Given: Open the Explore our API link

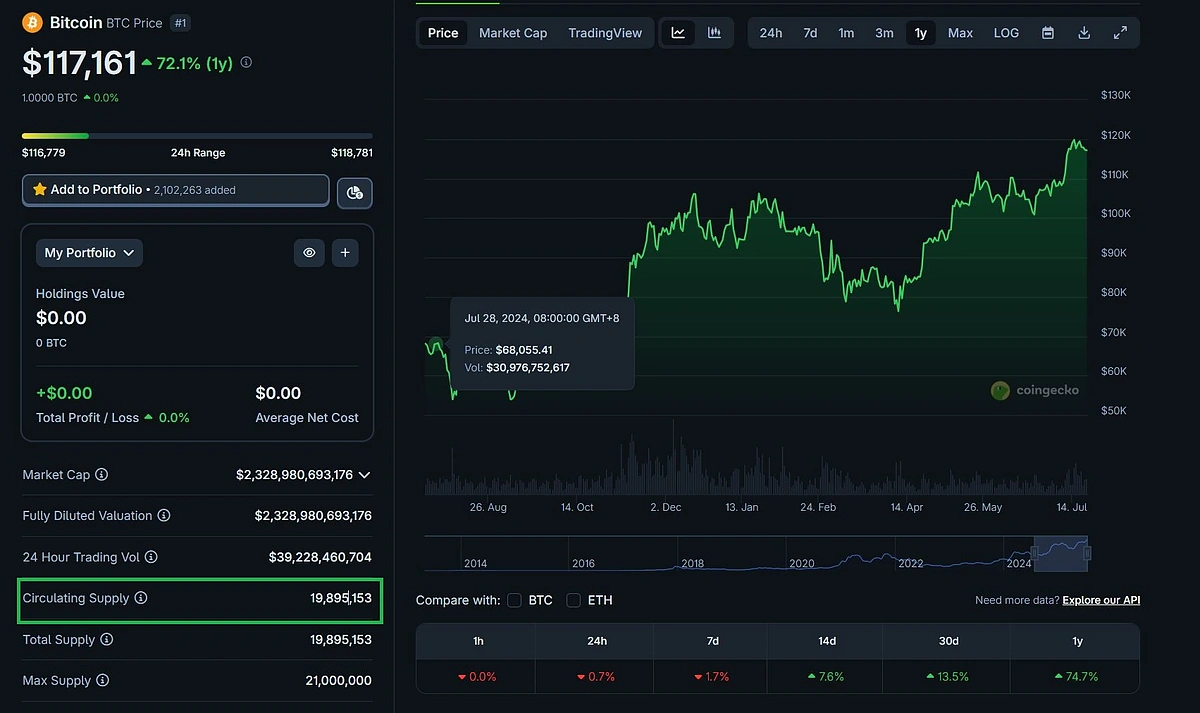Looking at the screenshot, I should point(1101,600).
